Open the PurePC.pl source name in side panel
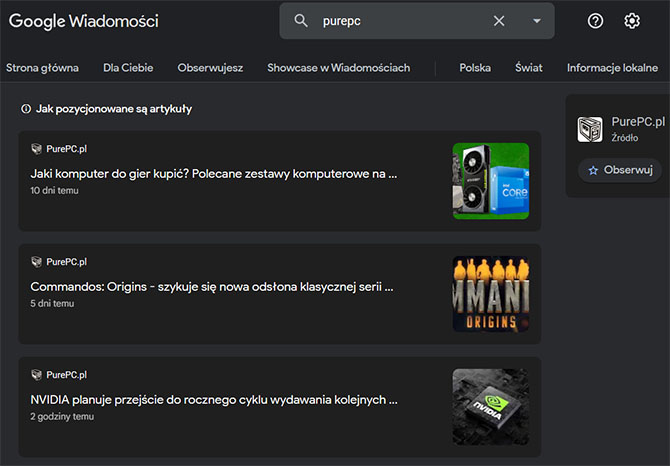This screenshot has width=670, height=466. pos(638,122)
